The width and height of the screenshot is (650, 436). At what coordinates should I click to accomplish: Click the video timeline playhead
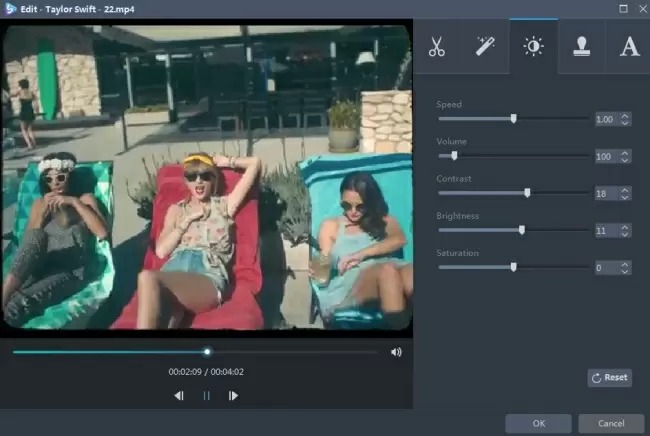(x=207, y=351)
